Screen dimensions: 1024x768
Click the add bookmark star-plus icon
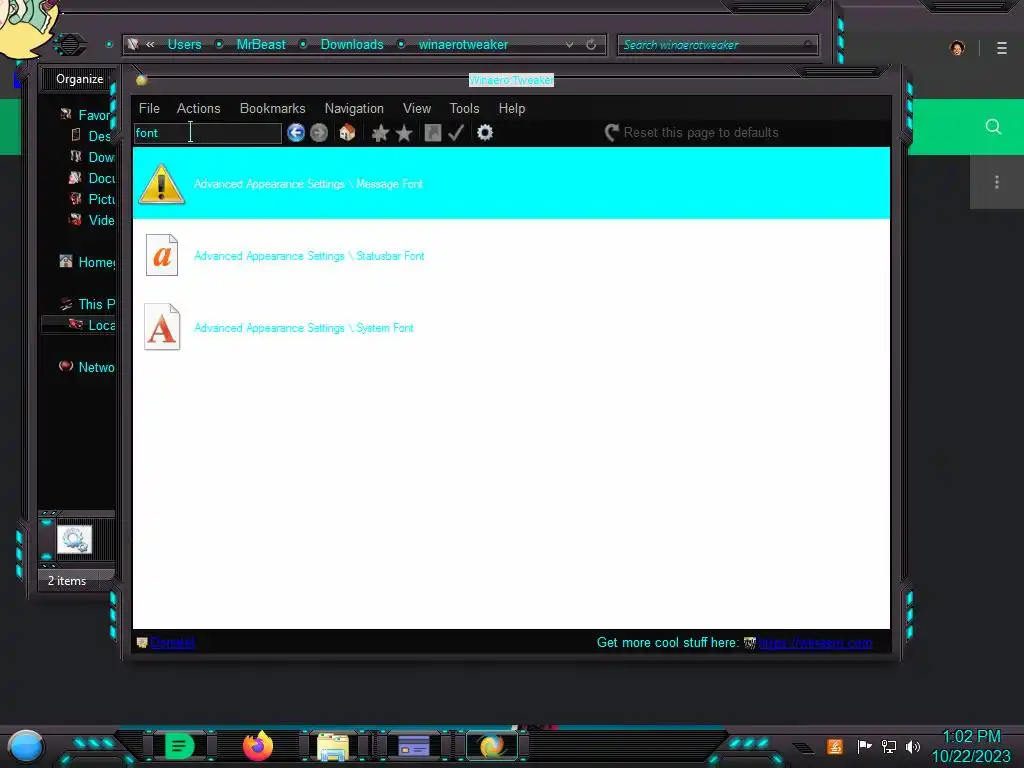[x=380, y=133]
